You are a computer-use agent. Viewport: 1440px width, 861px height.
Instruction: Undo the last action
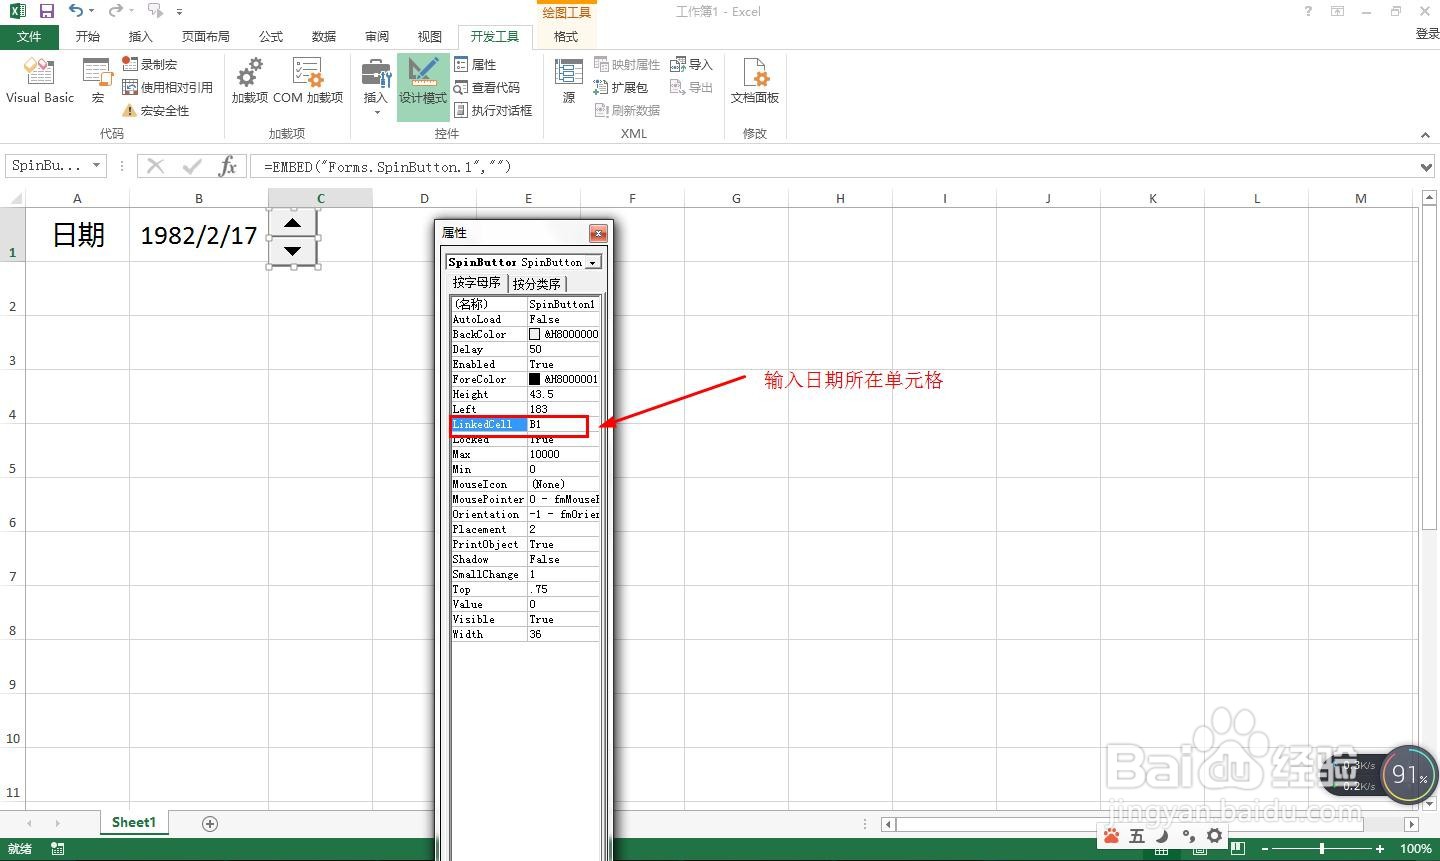point(76,11)
